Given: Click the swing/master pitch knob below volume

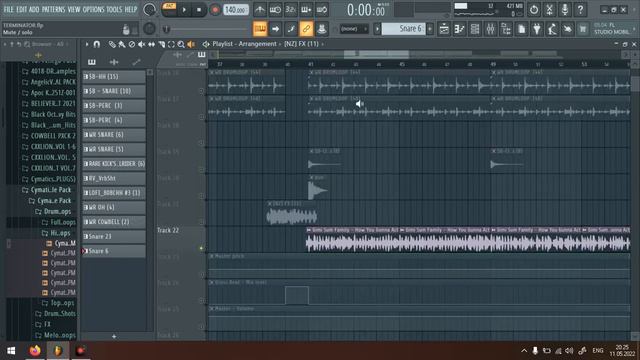Looking at the screenshot, I should pos(149,29).
